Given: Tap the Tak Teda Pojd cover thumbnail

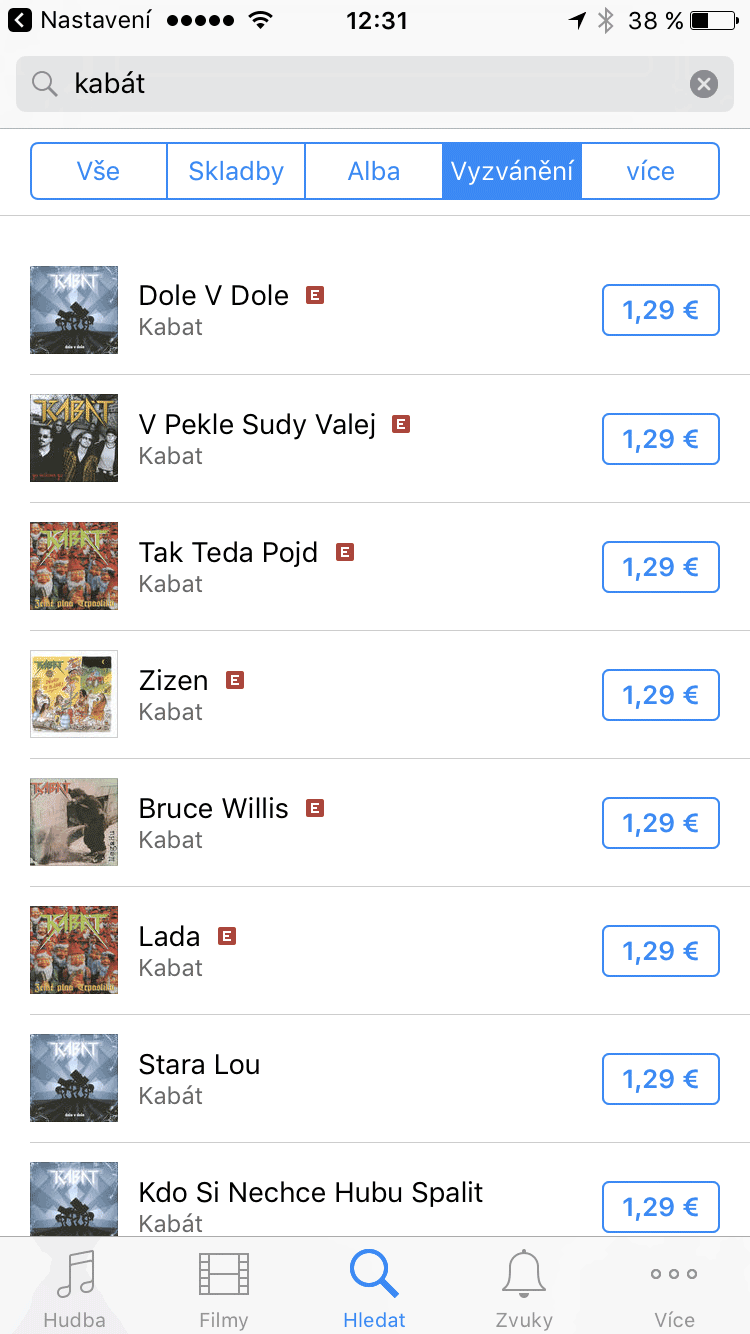Looking at the screenshot, I should click(x=74, y=566).
